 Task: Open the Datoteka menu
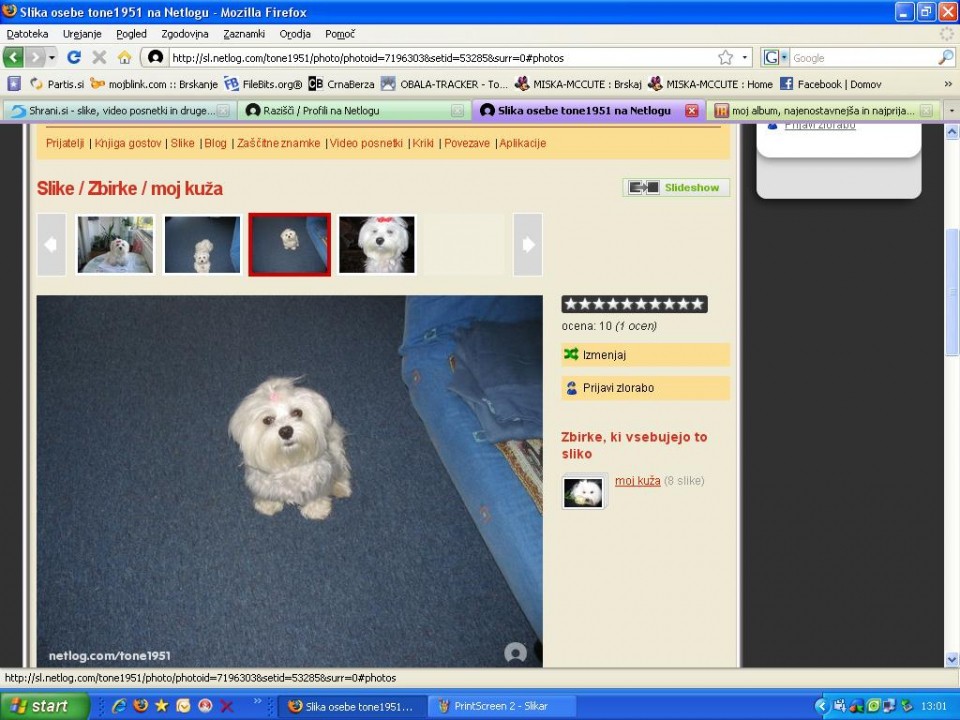point(27,34)
